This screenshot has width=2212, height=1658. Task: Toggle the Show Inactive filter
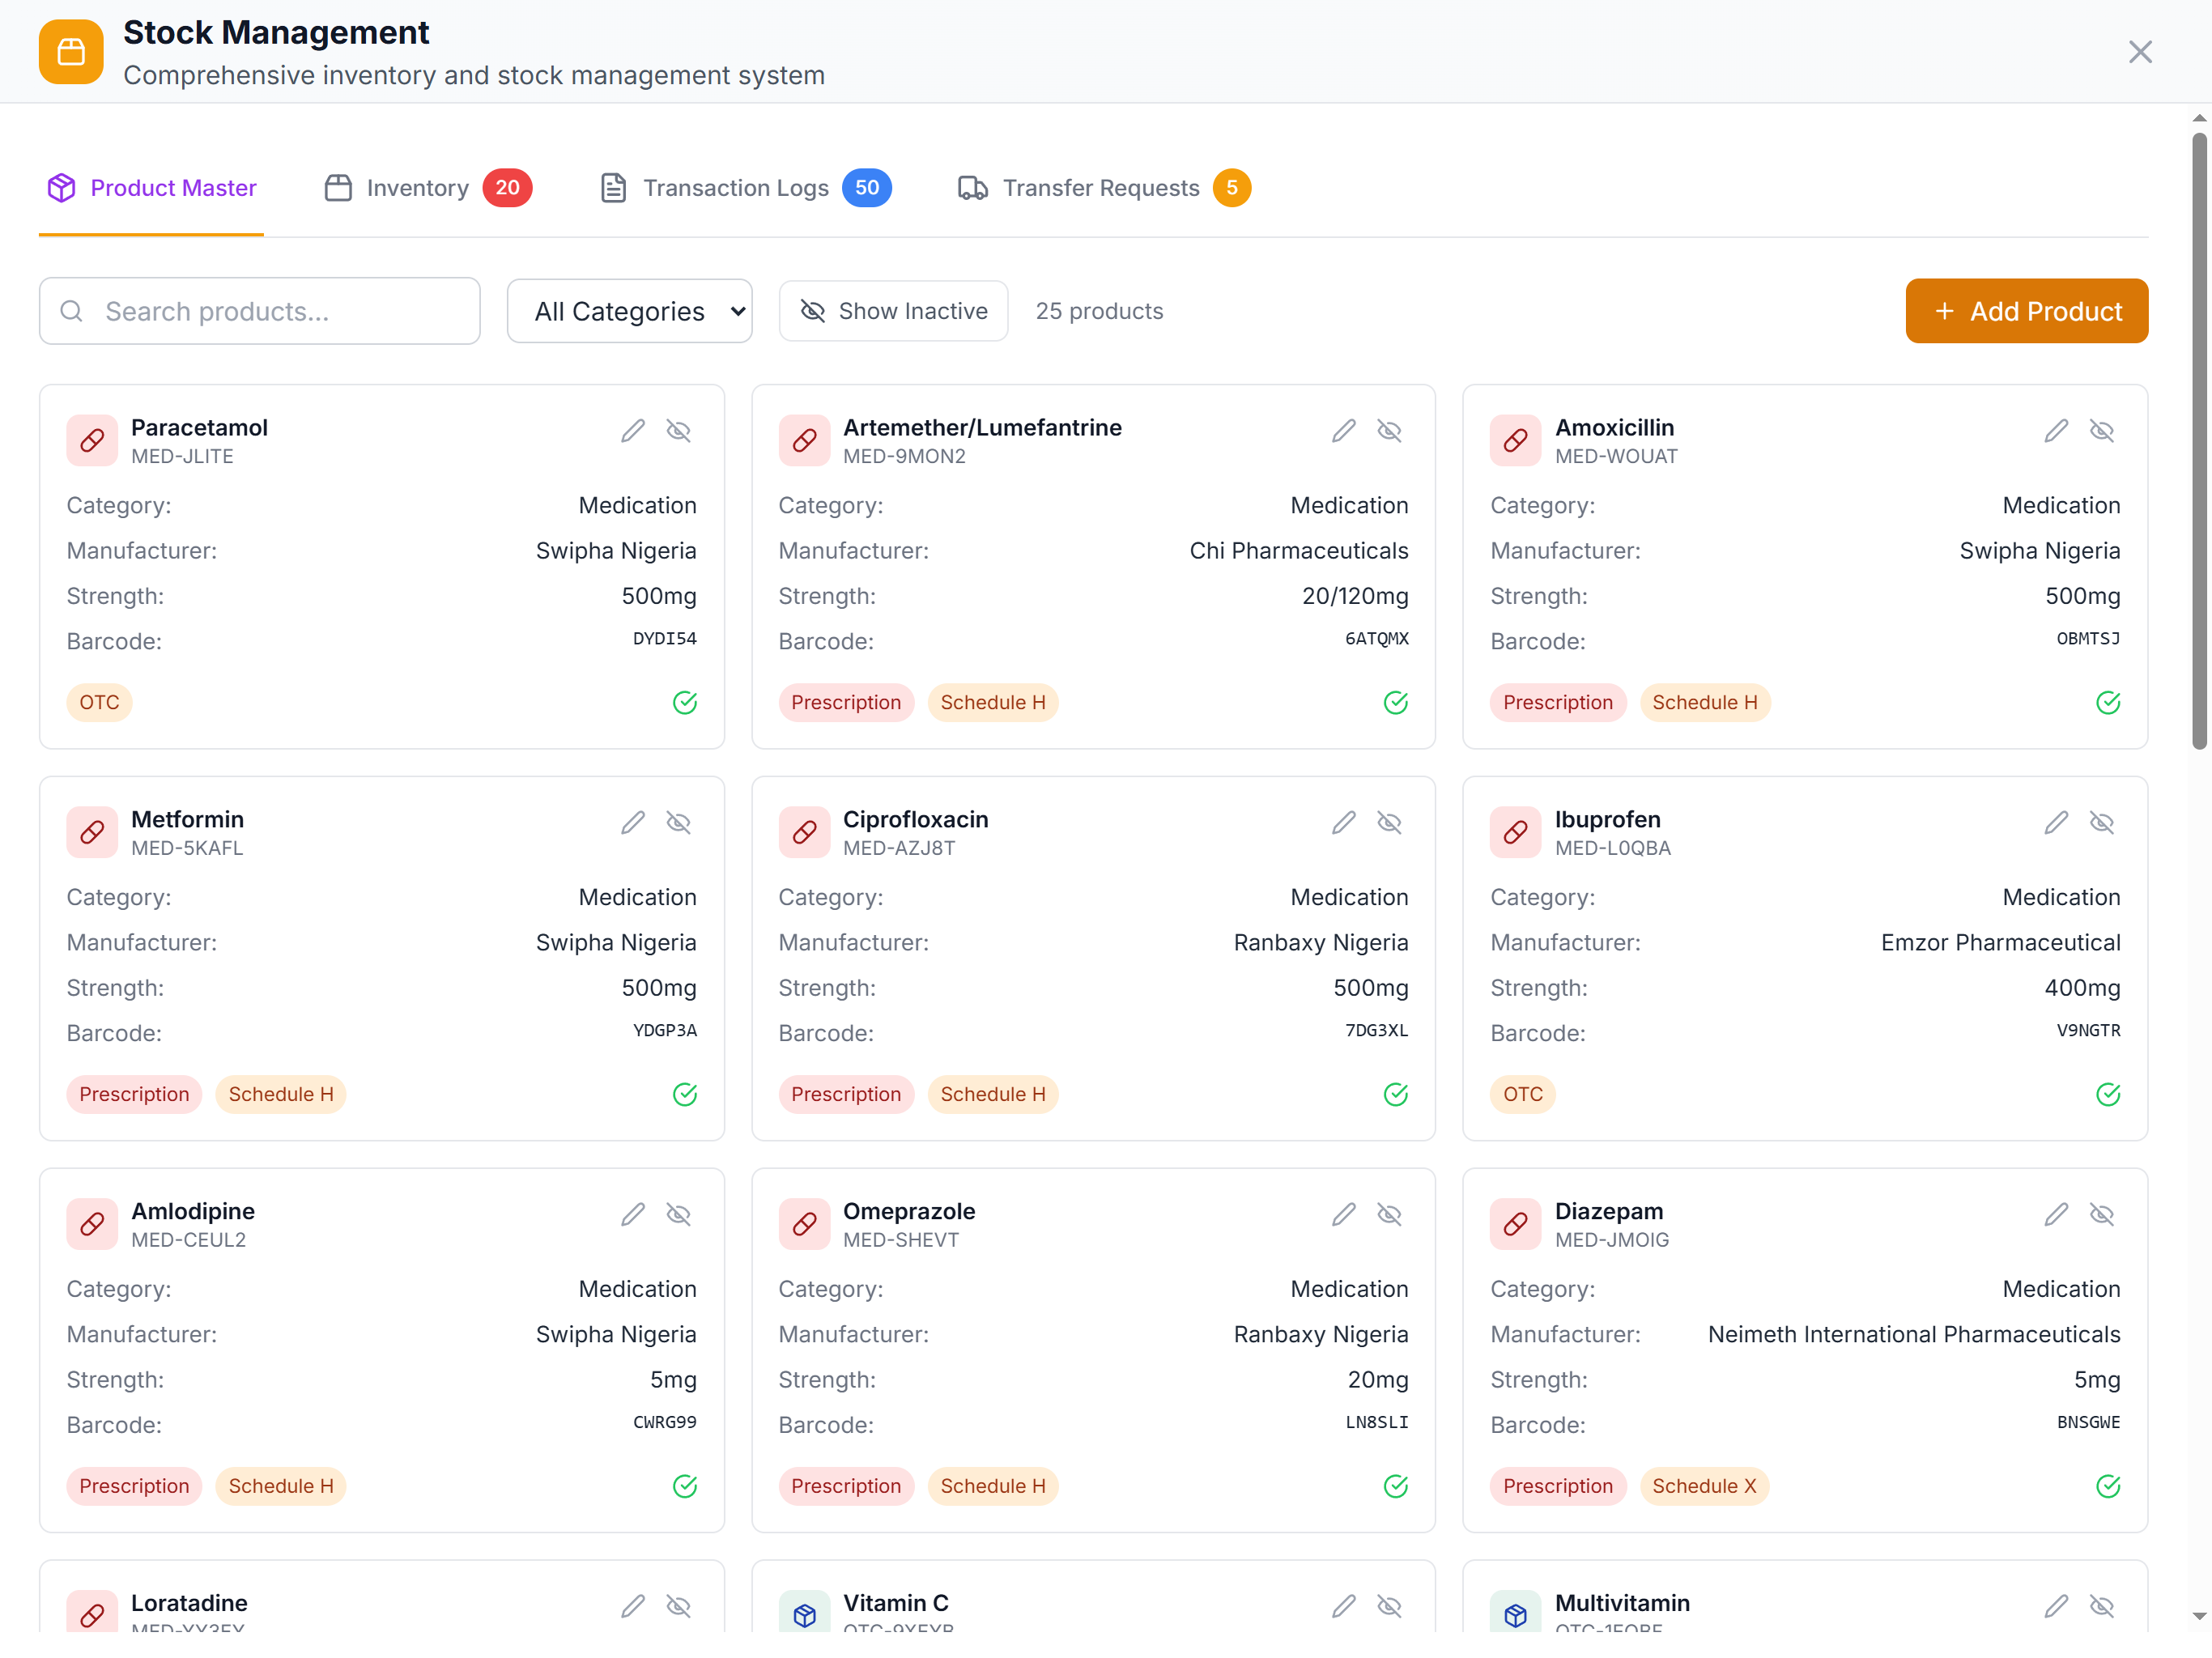tap(893, 311)
